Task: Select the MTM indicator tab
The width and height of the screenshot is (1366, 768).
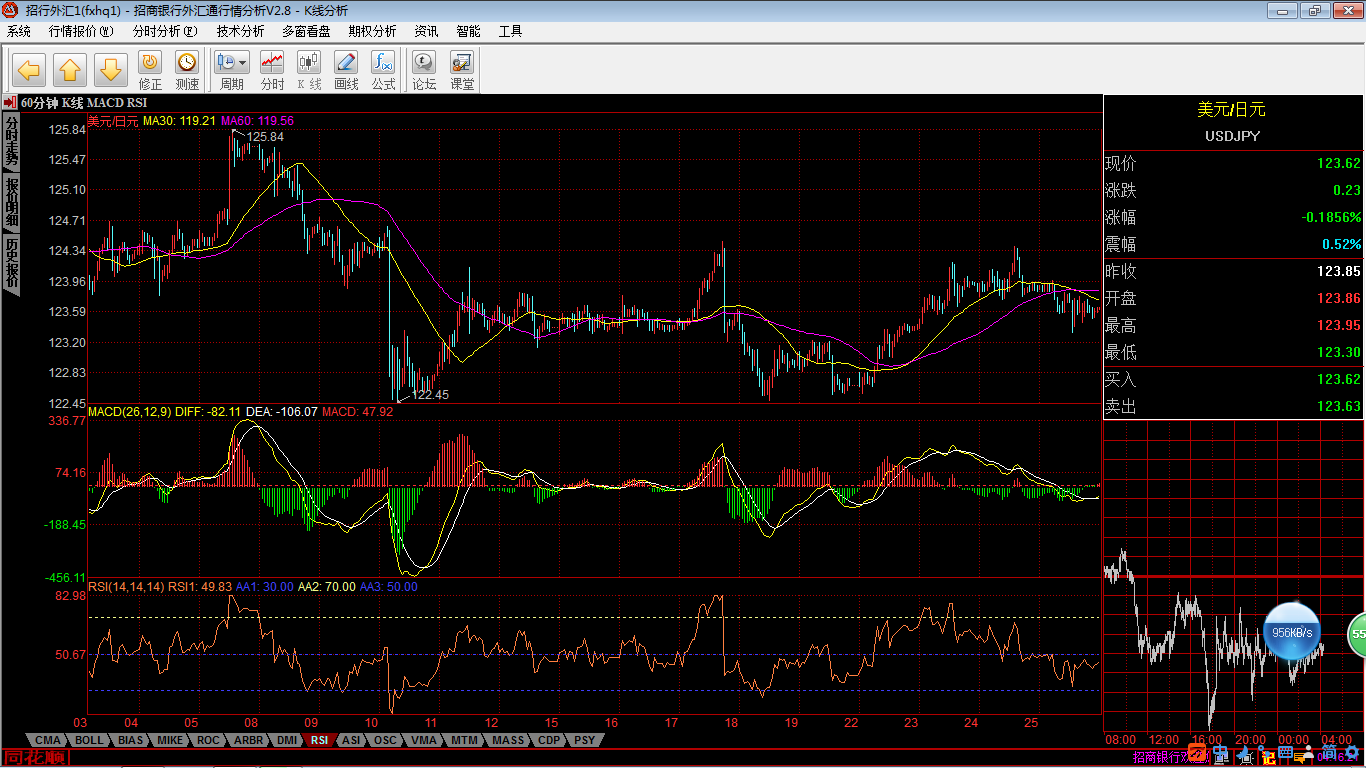Action: [x=463, y=740]
